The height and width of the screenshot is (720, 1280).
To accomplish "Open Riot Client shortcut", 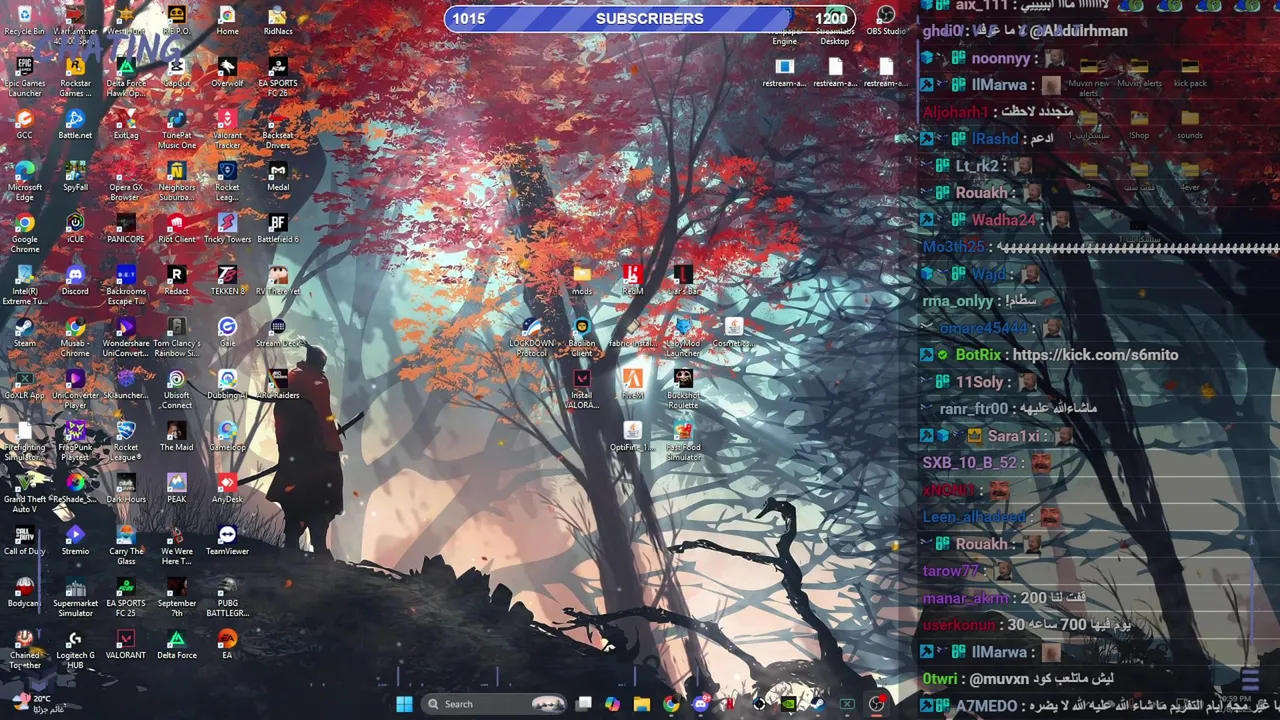I will coord(176,229).
